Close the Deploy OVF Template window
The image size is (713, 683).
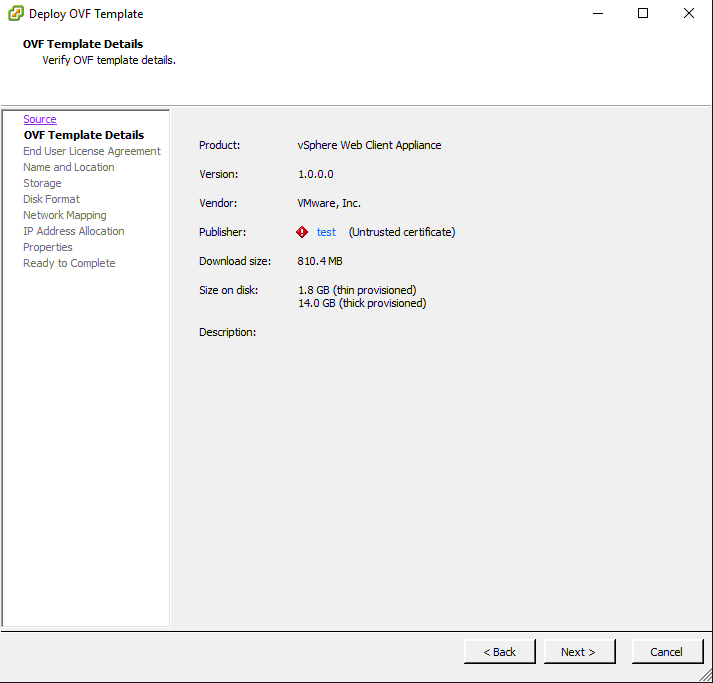coord(689,14)
